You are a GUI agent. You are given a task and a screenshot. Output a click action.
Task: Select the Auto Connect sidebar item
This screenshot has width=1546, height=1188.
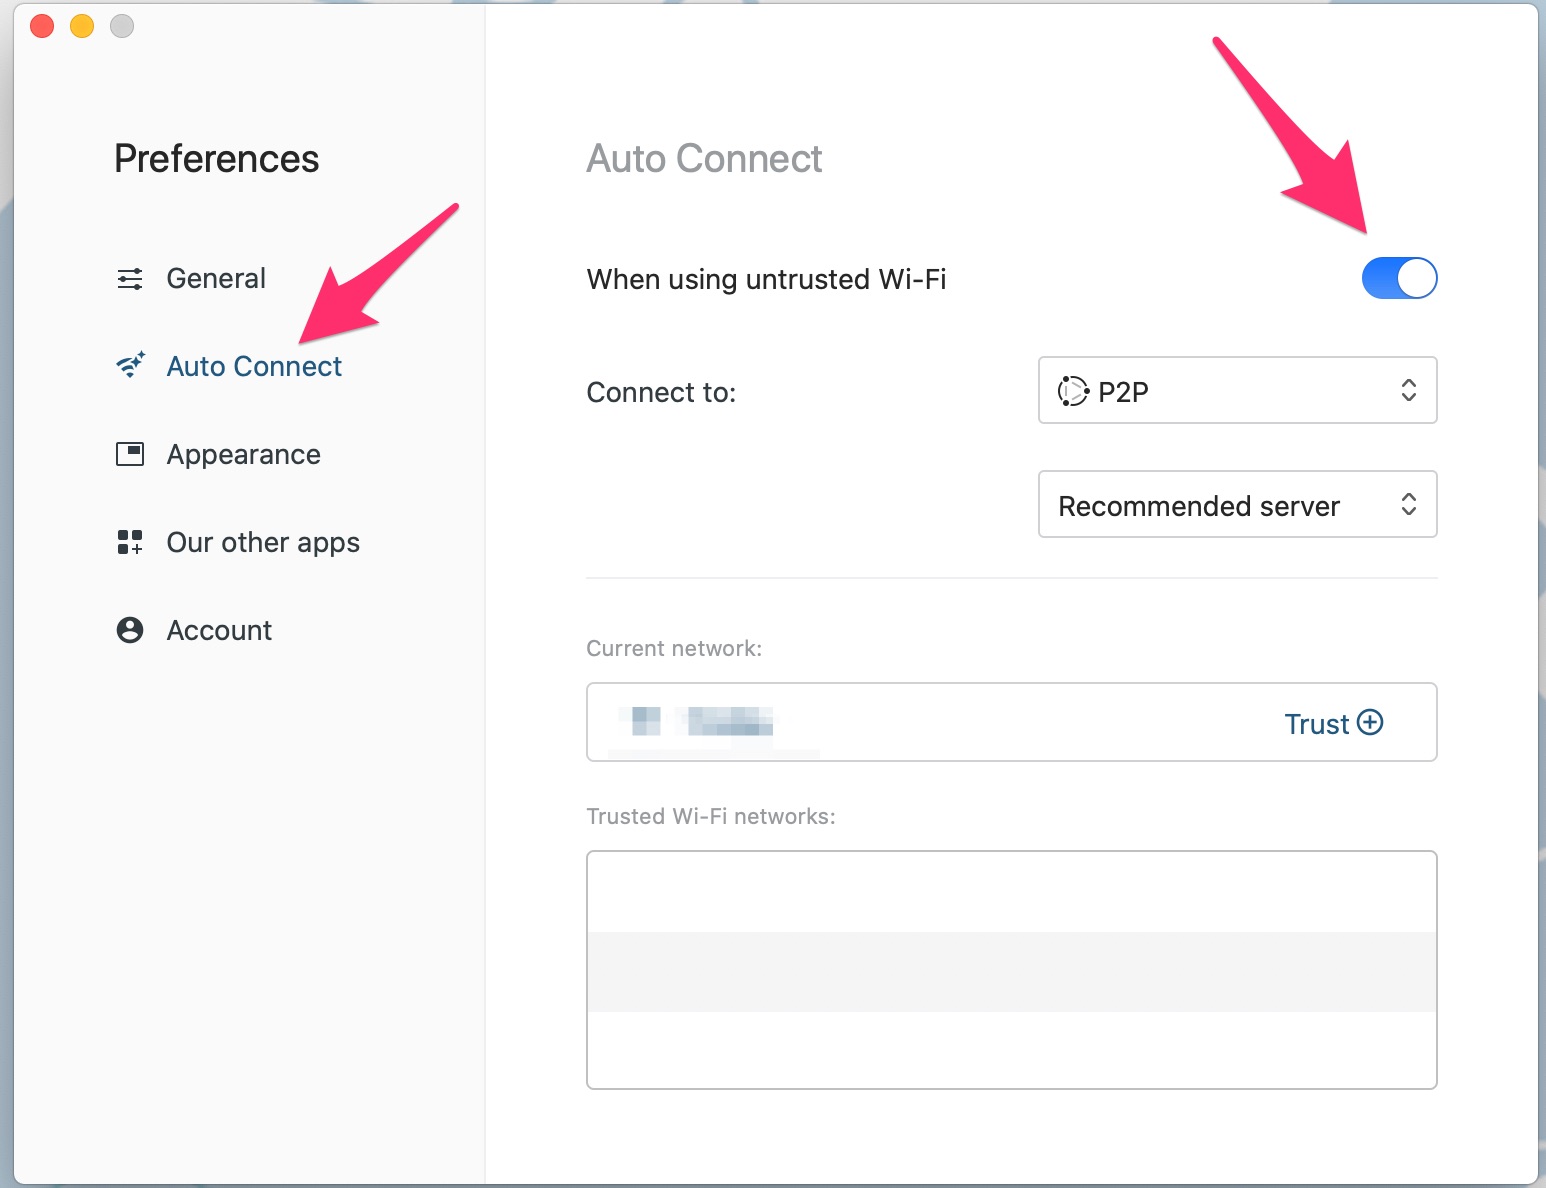(254, 367)
